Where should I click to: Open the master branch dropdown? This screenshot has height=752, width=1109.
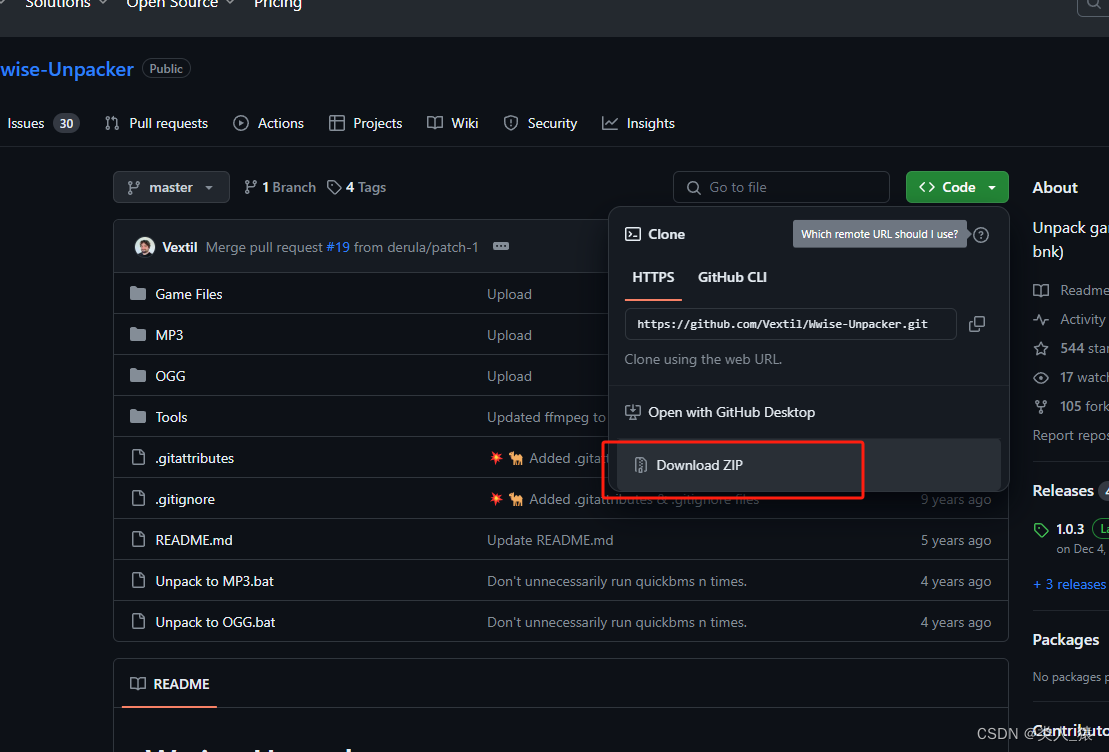coord(171,187)
